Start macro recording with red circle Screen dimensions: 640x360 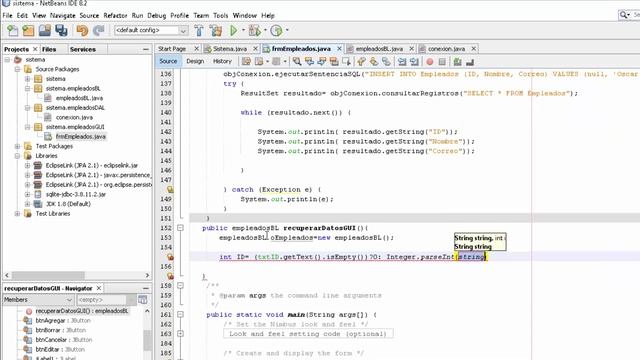tap(430, 62)
